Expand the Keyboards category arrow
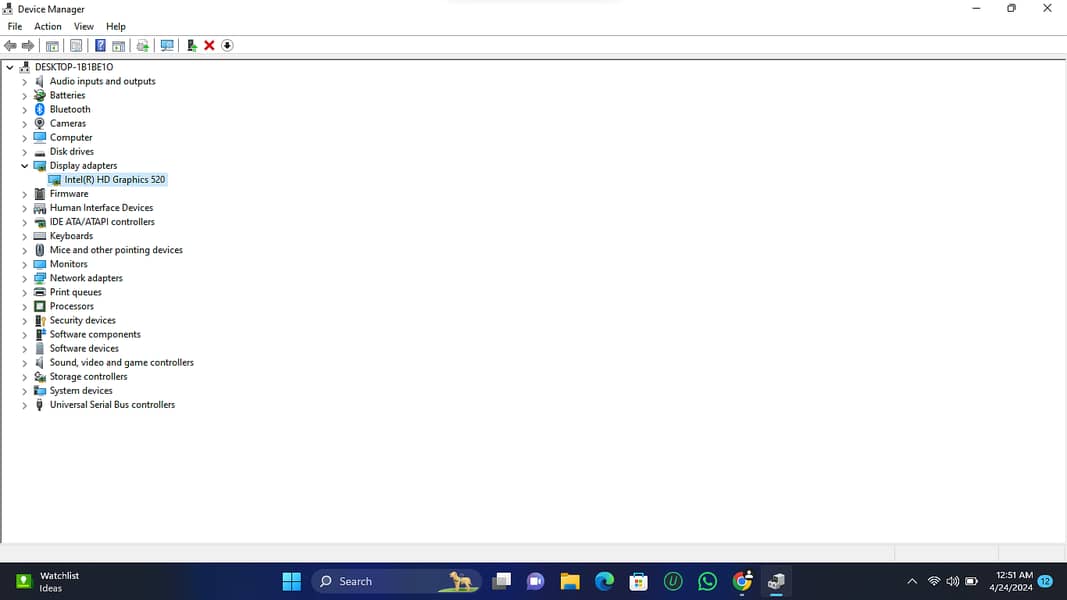The height and width of the screenshot is (600, 1067). (x=24, y=236)
